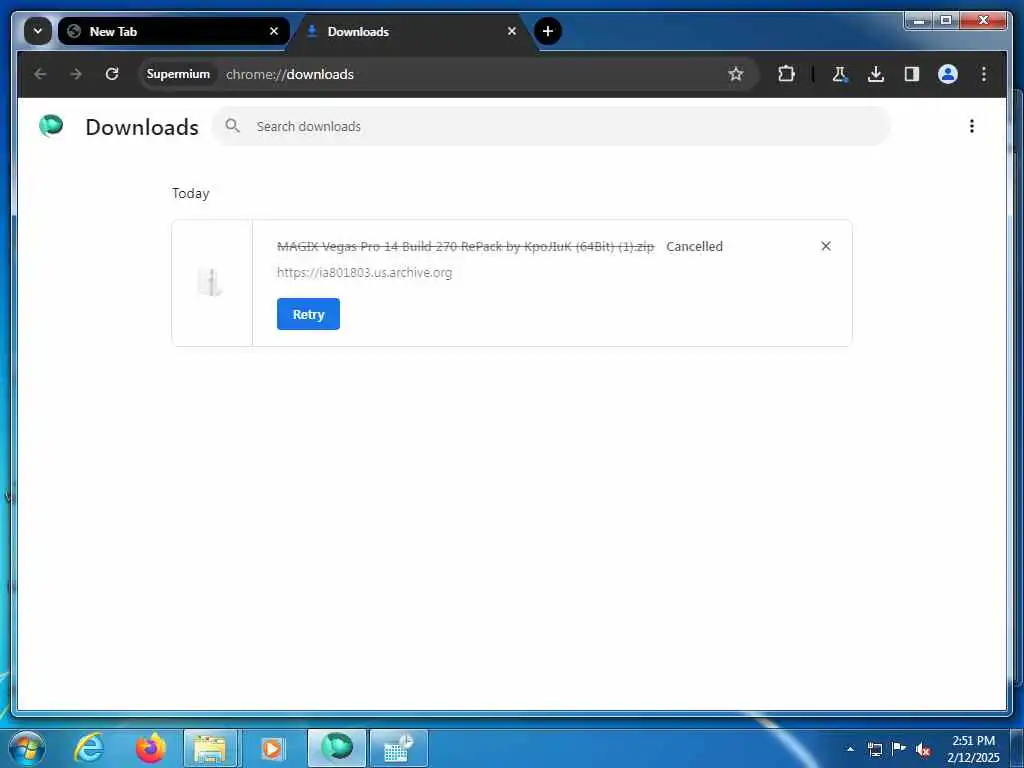Switch to the New Tab tab

coord(174,31)
